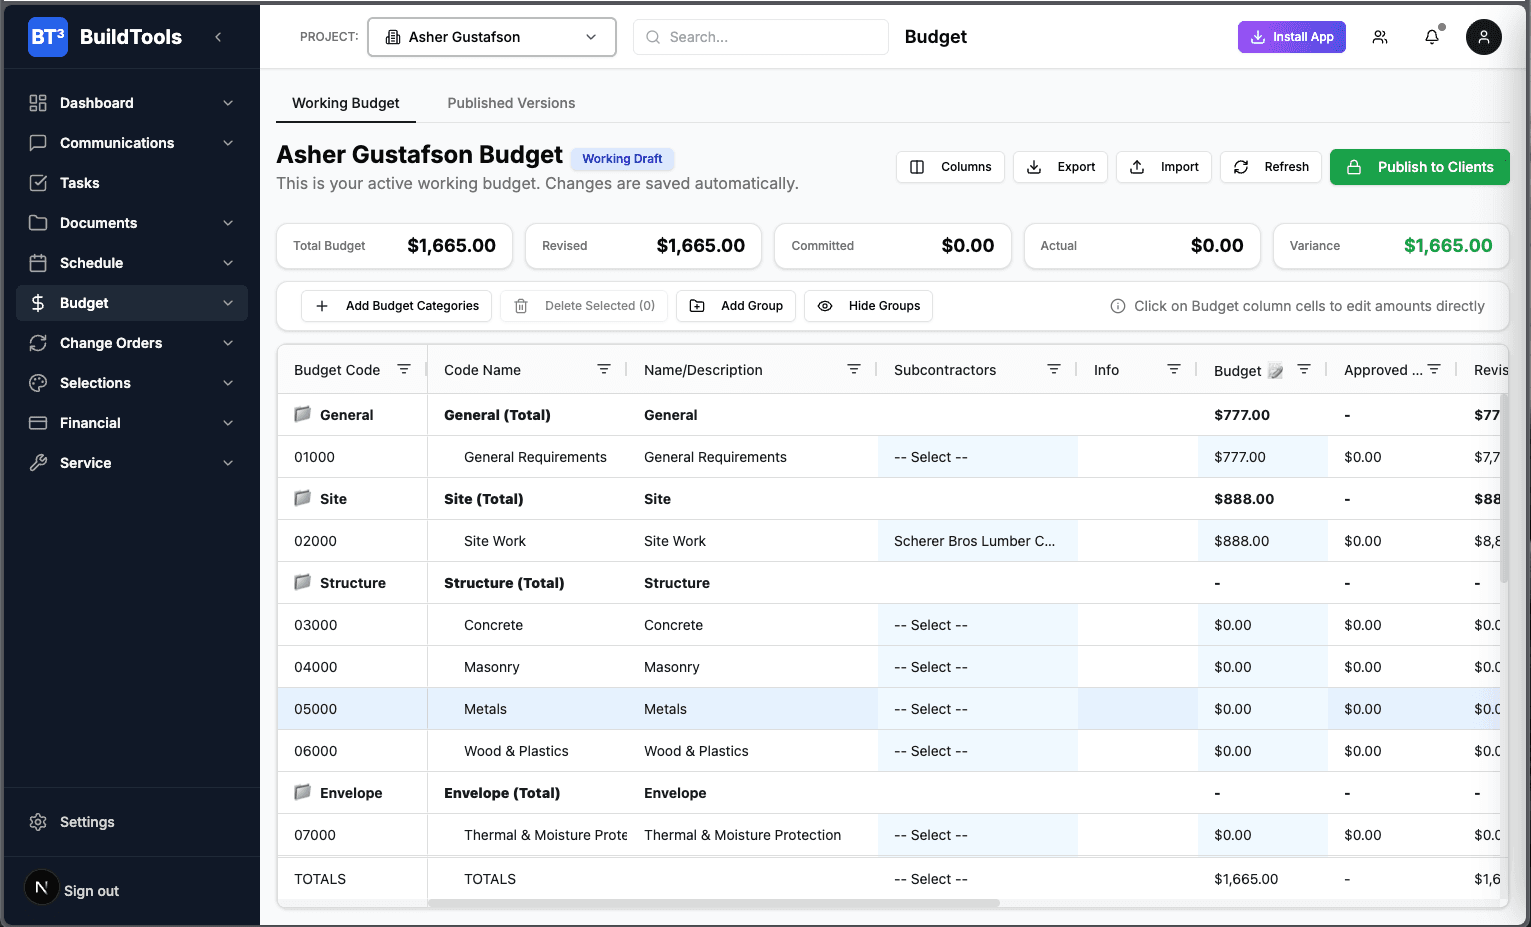Collapse the left navigation sidebar
Image resolution: width=1531 pixels, height=927 pixels.
pos(218,36)
